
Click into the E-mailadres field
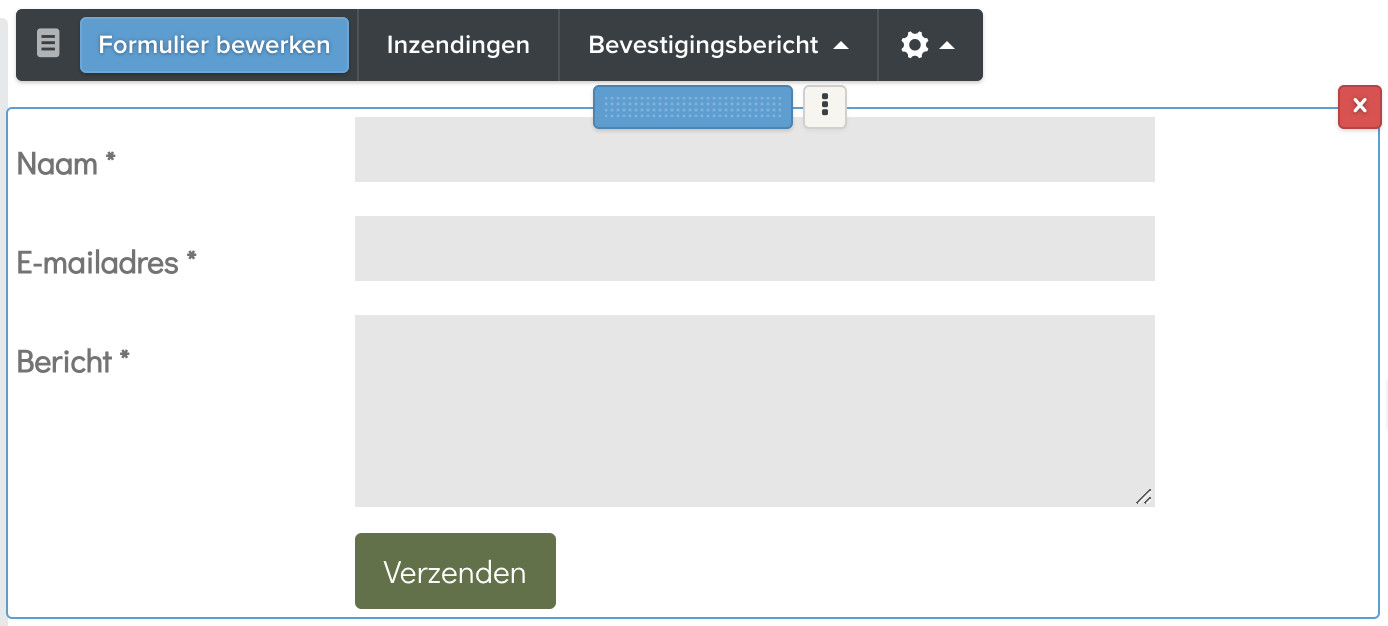[754, 248]
